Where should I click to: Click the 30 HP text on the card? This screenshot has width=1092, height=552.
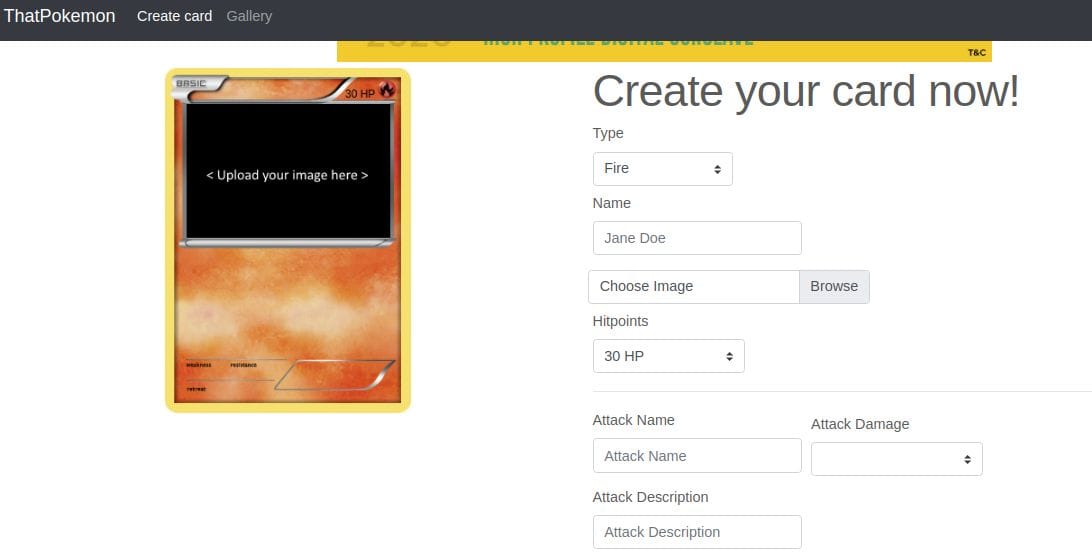(x=359, y=93)
